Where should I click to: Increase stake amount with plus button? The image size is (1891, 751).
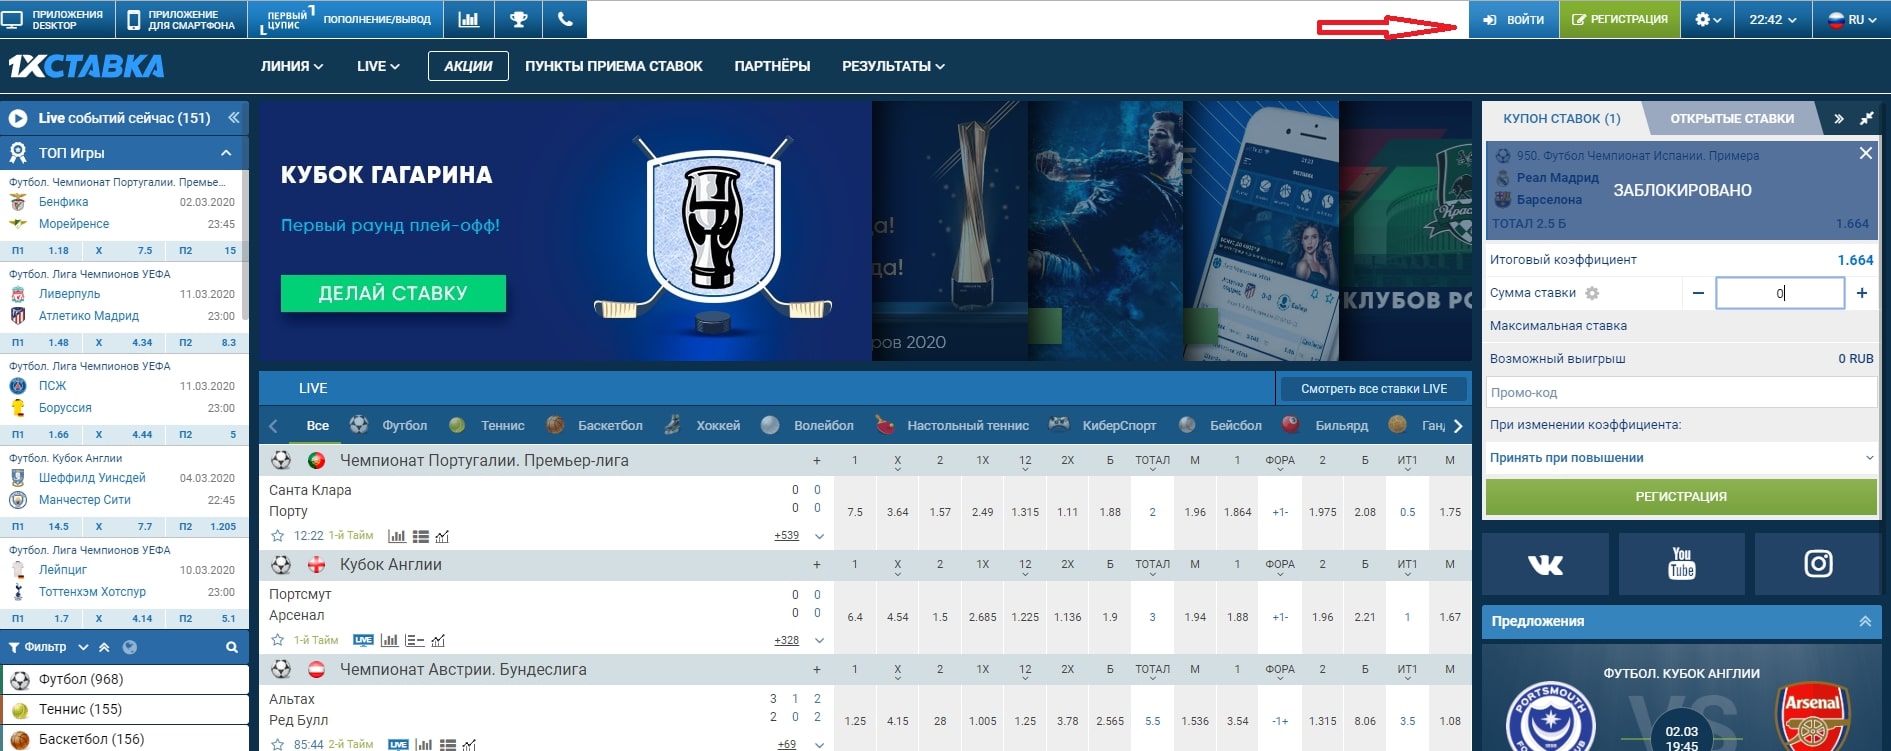pyautogui.click(x=1862, y=293)
